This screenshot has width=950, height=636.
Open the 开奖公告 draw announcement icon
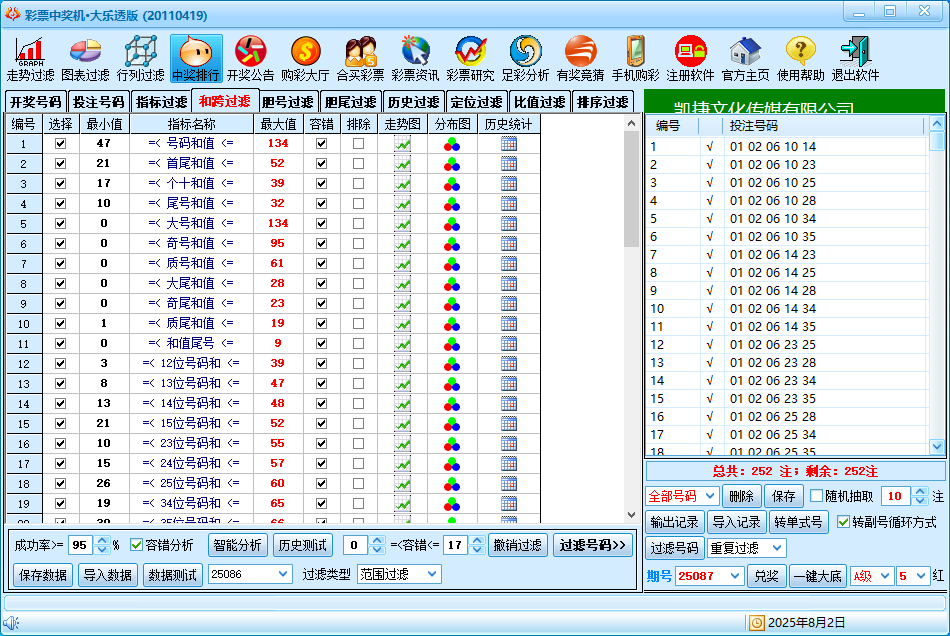(x=250, y=58)
